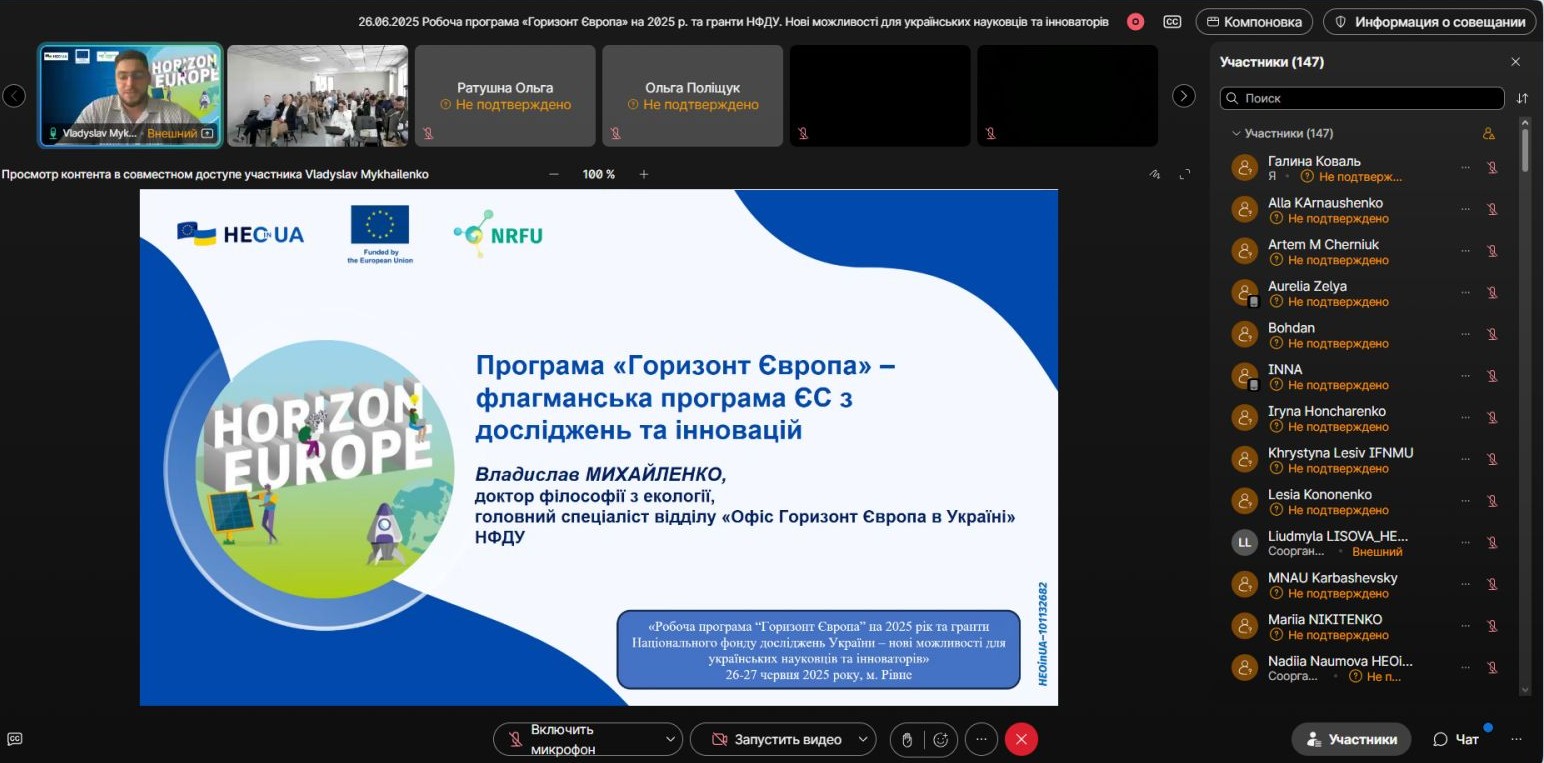
Task: Open more options for Khrystyna Lesiv IFNMU
Action: [x=1466, y=460]
